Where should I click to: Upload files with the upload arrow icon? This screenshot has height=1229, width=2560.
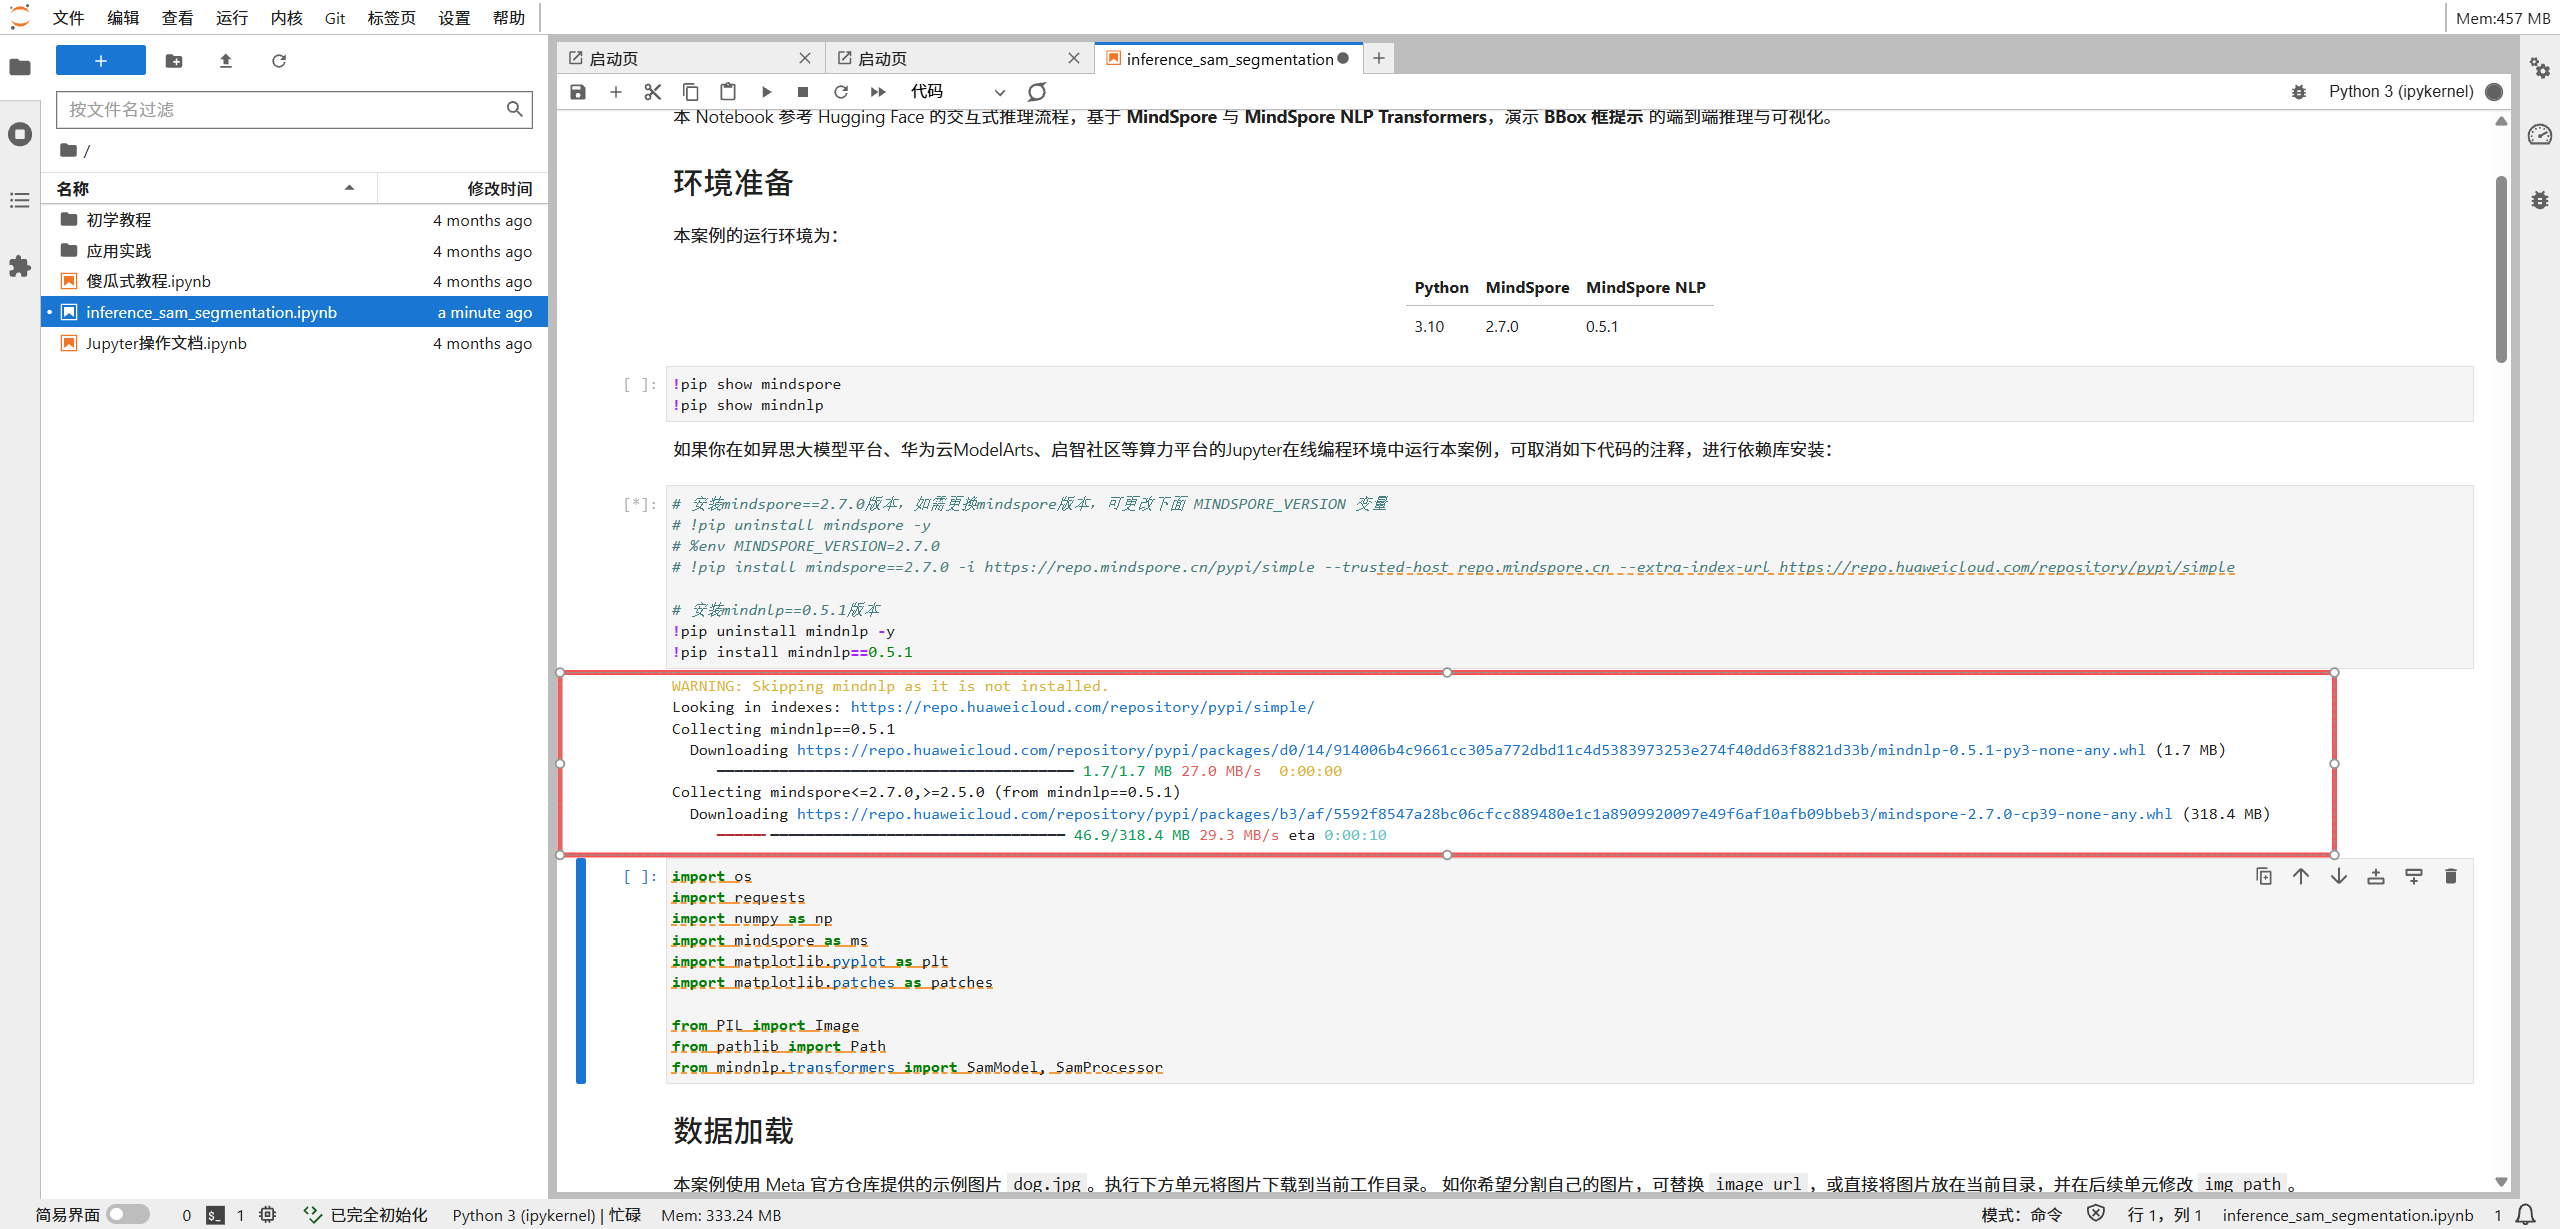pyautogui.click(x=226, y=61)
